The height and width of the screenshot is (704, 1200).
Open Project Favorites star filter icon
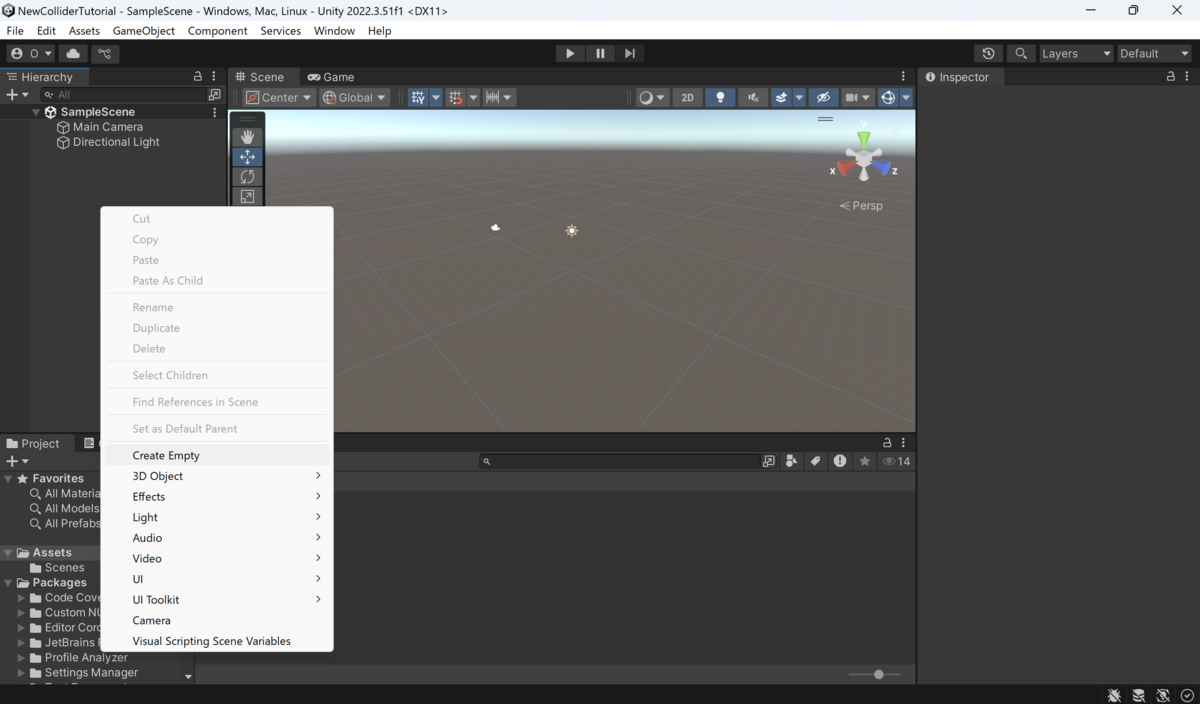tap(865, 461)
